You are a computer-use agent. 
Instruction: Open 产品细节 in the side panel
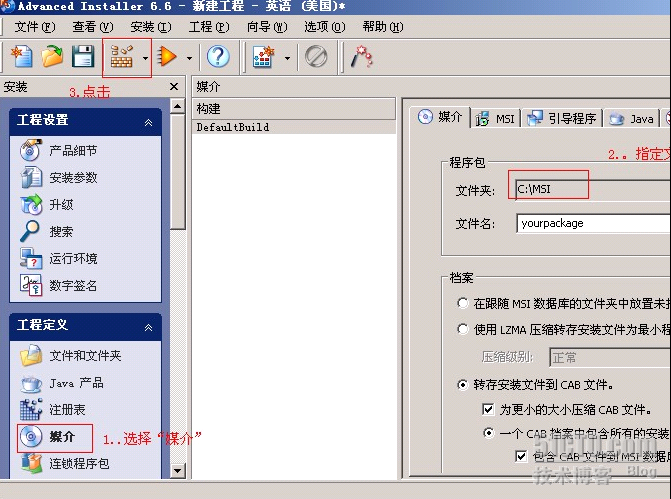[x=59, y=150]
